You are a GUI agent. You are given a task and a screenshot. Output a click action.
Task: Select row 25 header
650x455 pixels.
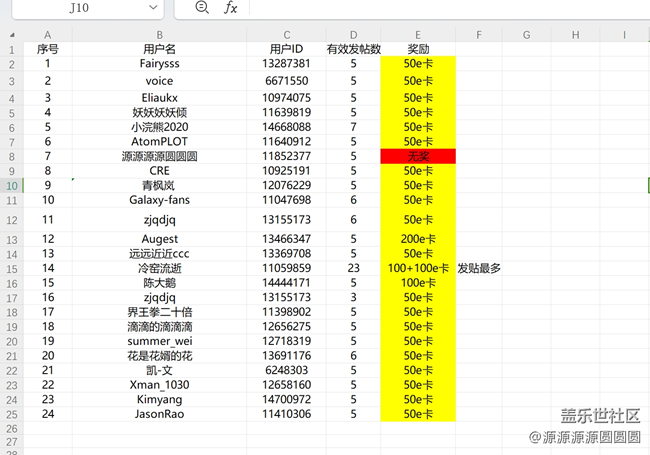(12, 414)
